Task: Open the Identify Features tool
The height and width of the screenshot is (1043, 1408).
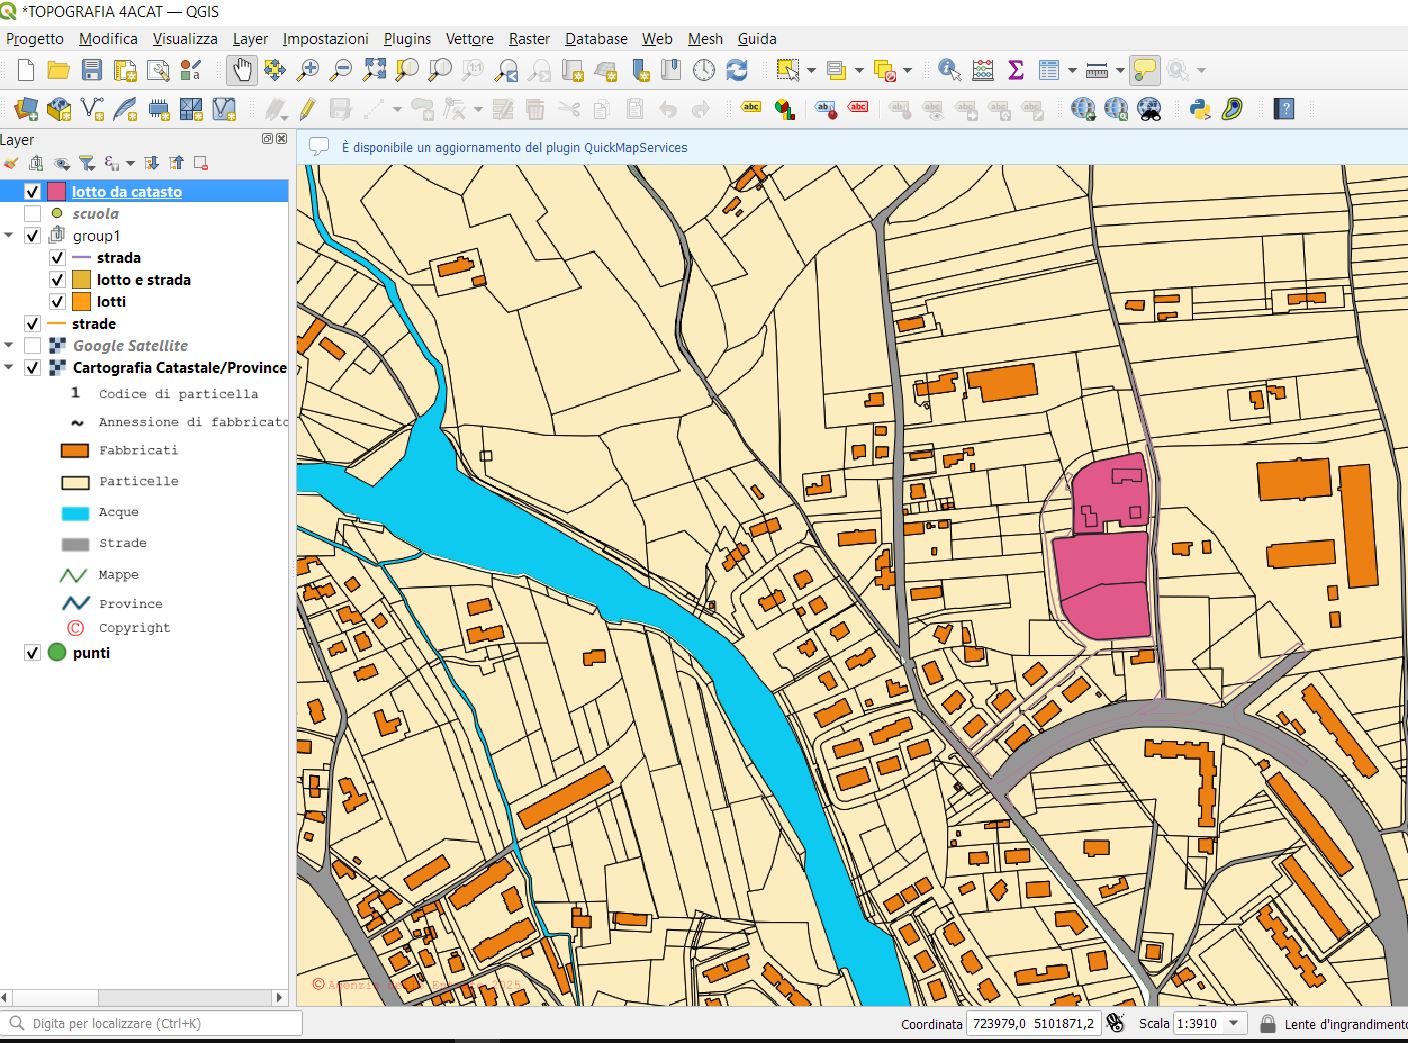Action: 947,71
